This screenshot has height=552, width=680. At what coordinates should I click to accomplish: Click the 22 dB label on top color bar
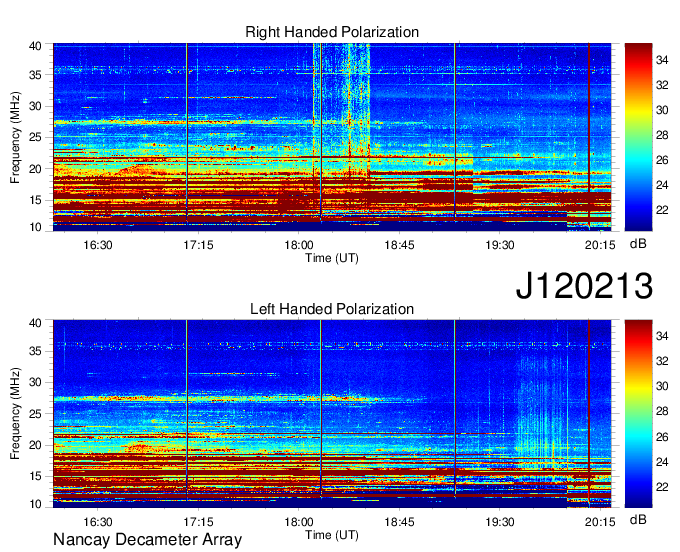coord(662,210)
